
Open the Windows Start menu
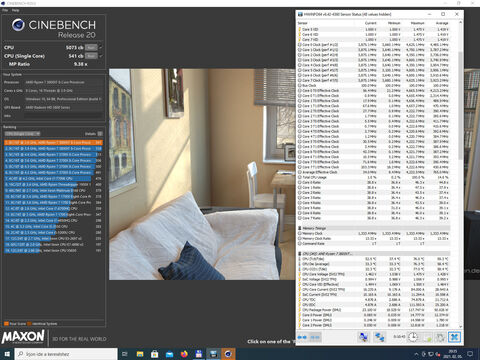[x=7, y=354]
